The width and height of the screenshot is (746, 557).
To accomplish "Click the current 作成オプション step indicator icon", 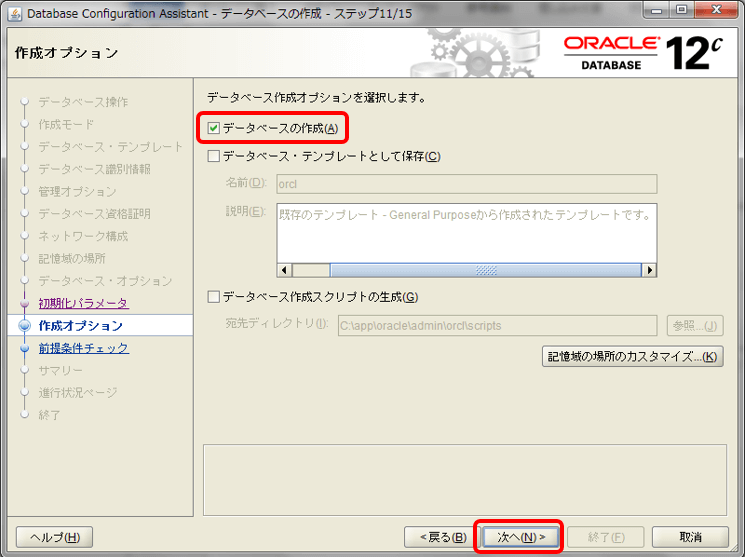I will (x=24, y=326).
